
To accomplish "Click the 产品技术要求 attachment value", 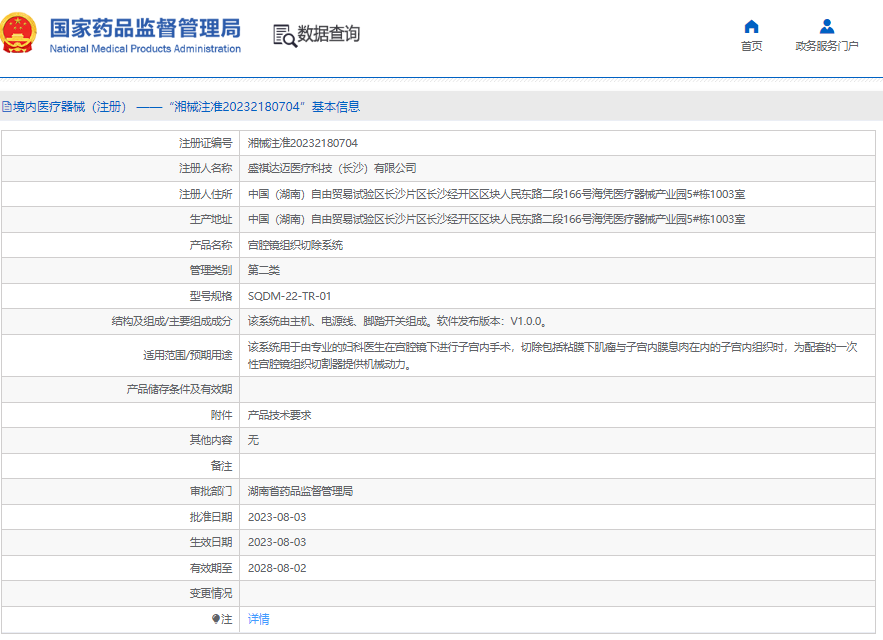I will (x=279, y=415).
